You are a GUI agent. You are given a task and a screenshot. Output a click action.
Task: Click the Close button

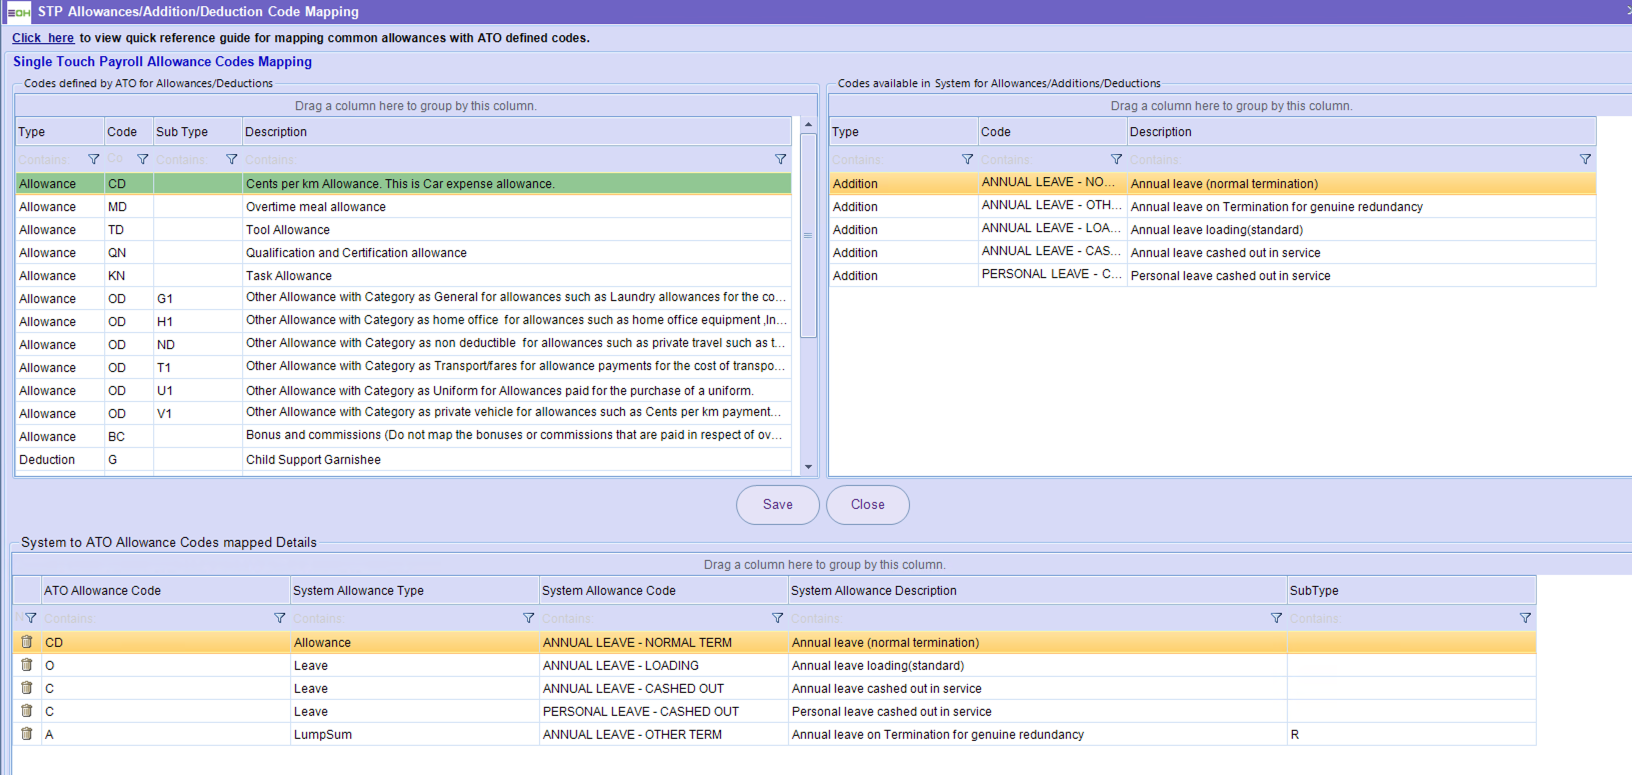coord(867,505)
